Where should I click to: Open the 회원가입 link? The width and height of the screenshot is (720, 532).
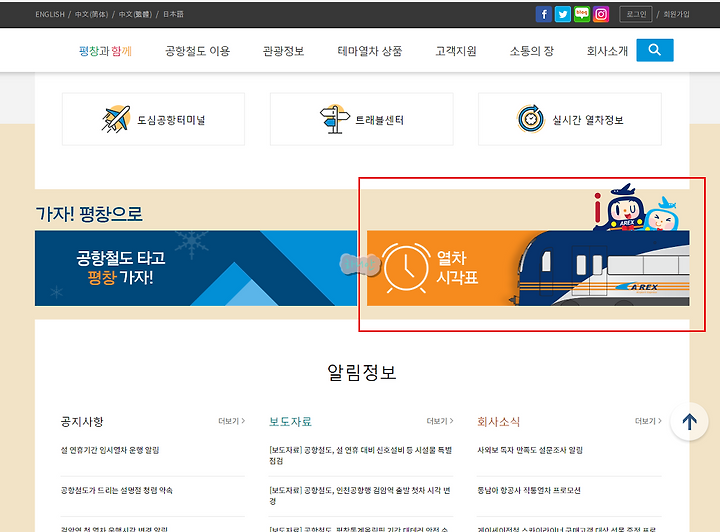click(x=676, y=14)
